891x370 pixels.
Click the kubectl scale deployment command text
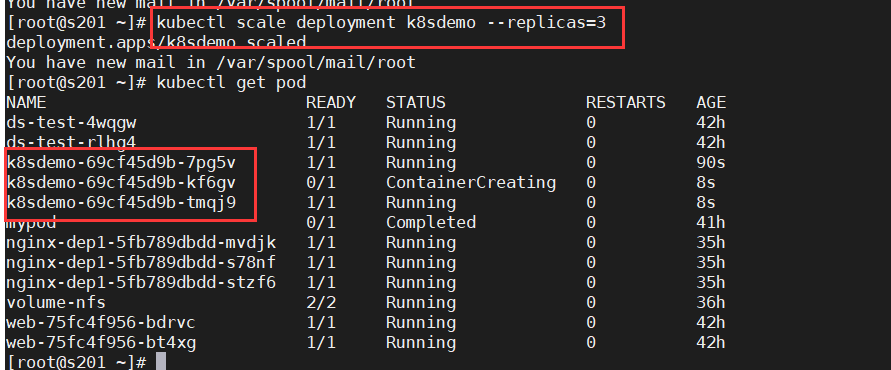coord(381,23)
